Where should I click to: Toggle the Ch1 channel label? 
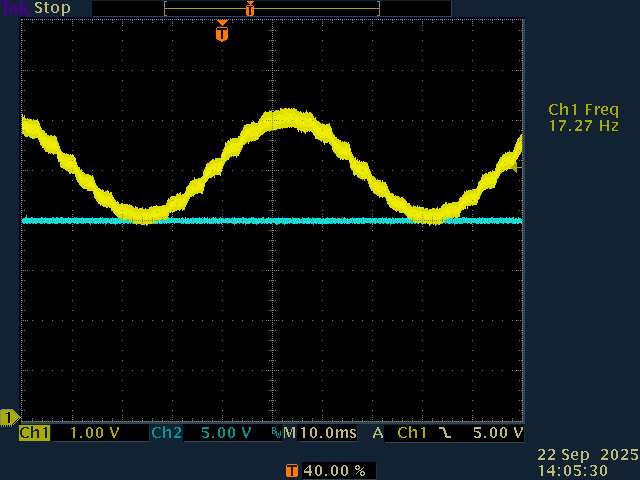tap(34, 433)
